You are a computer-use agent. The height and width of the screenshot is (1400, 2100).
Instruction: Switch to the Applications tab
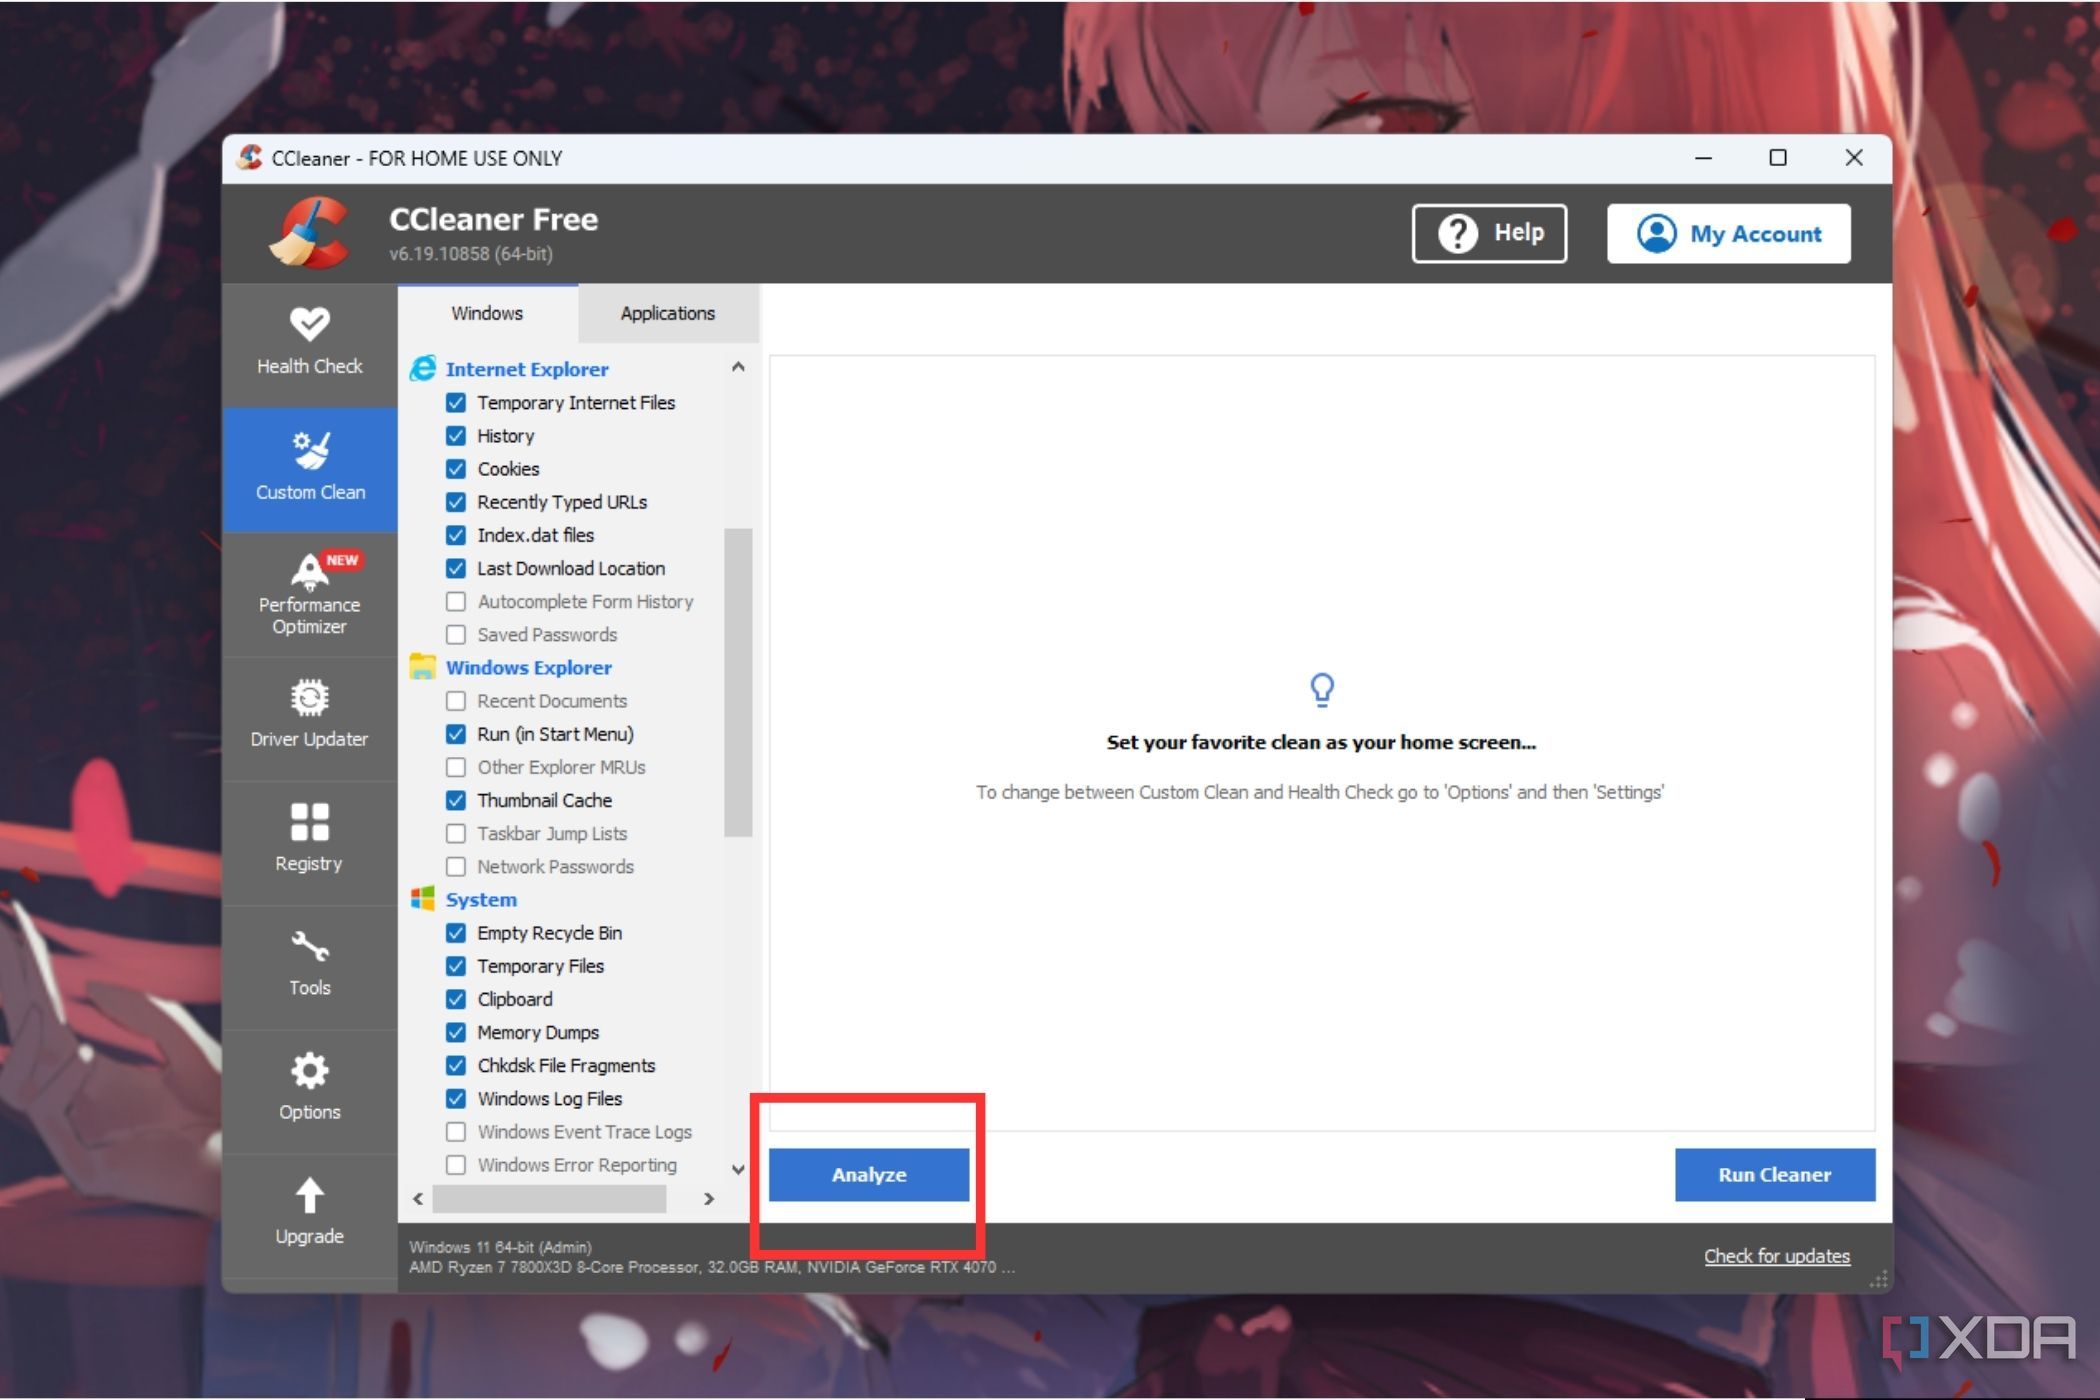[x=664, y=312]
